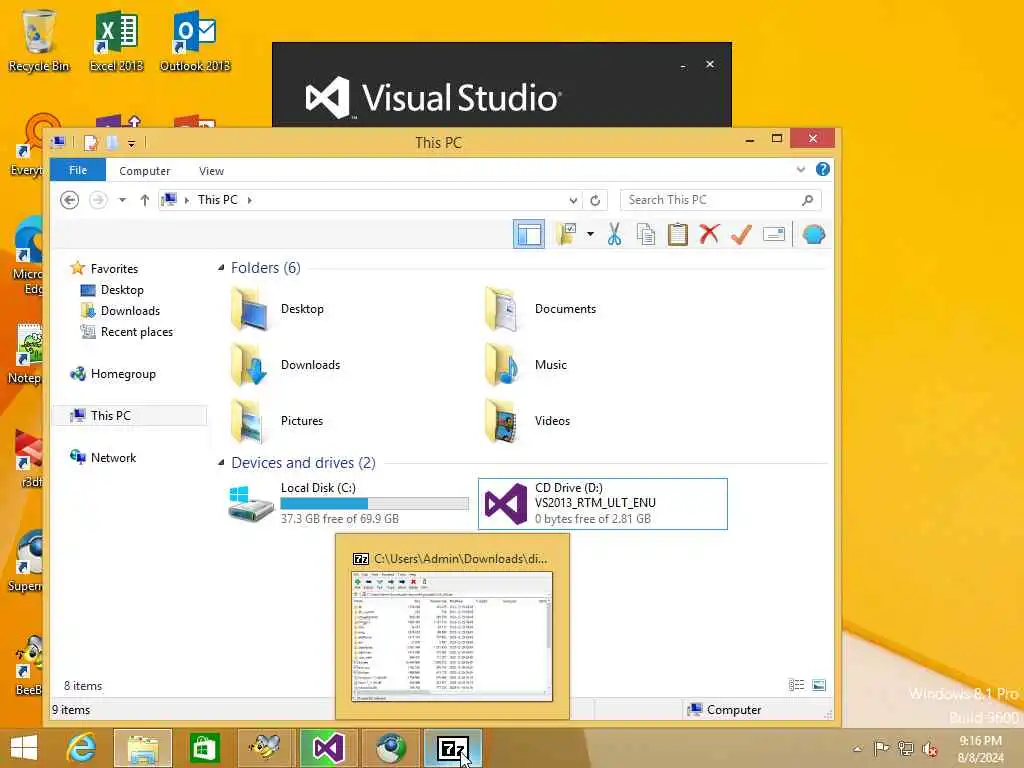Open the Documents folder
The height and width of the screenshot is (768, 1024).
[540, 309]
